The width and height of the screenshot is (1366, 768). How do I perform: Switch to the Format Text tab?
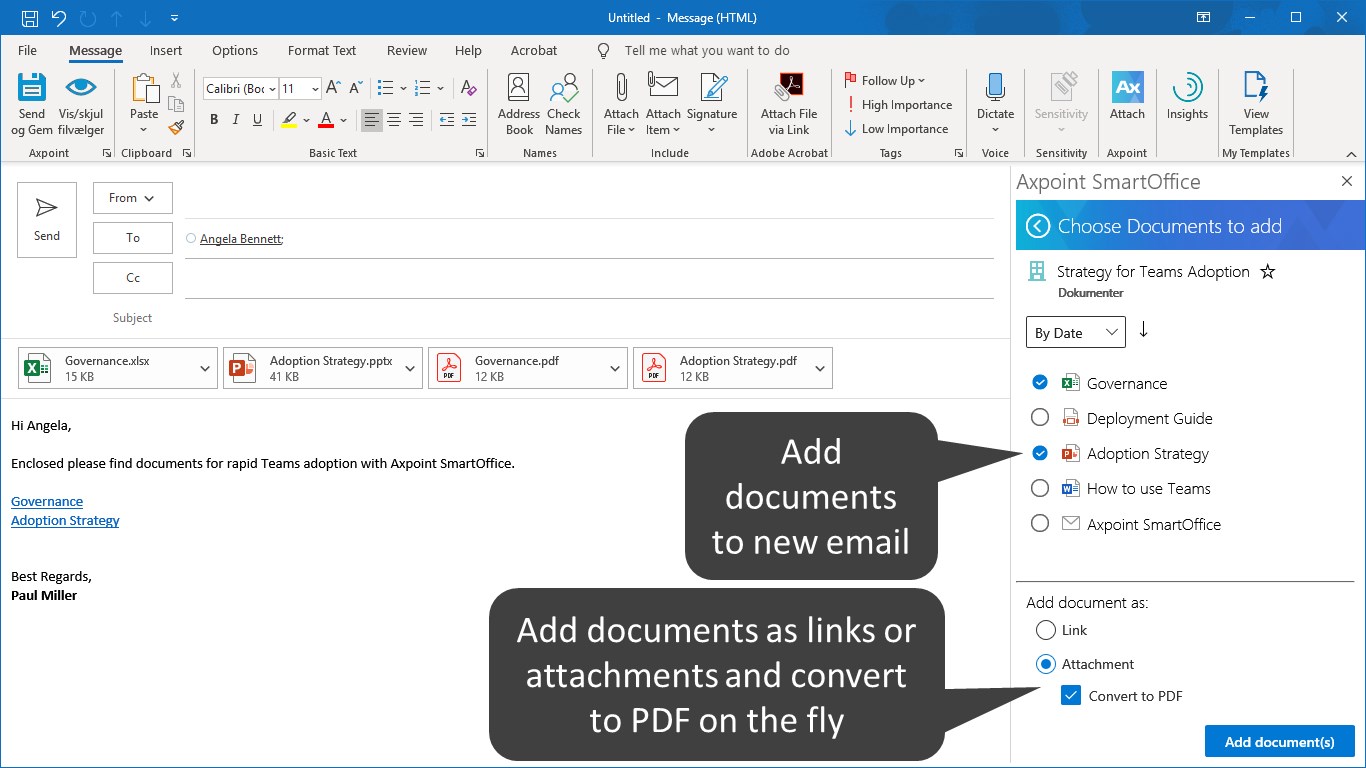pos(322,50)
